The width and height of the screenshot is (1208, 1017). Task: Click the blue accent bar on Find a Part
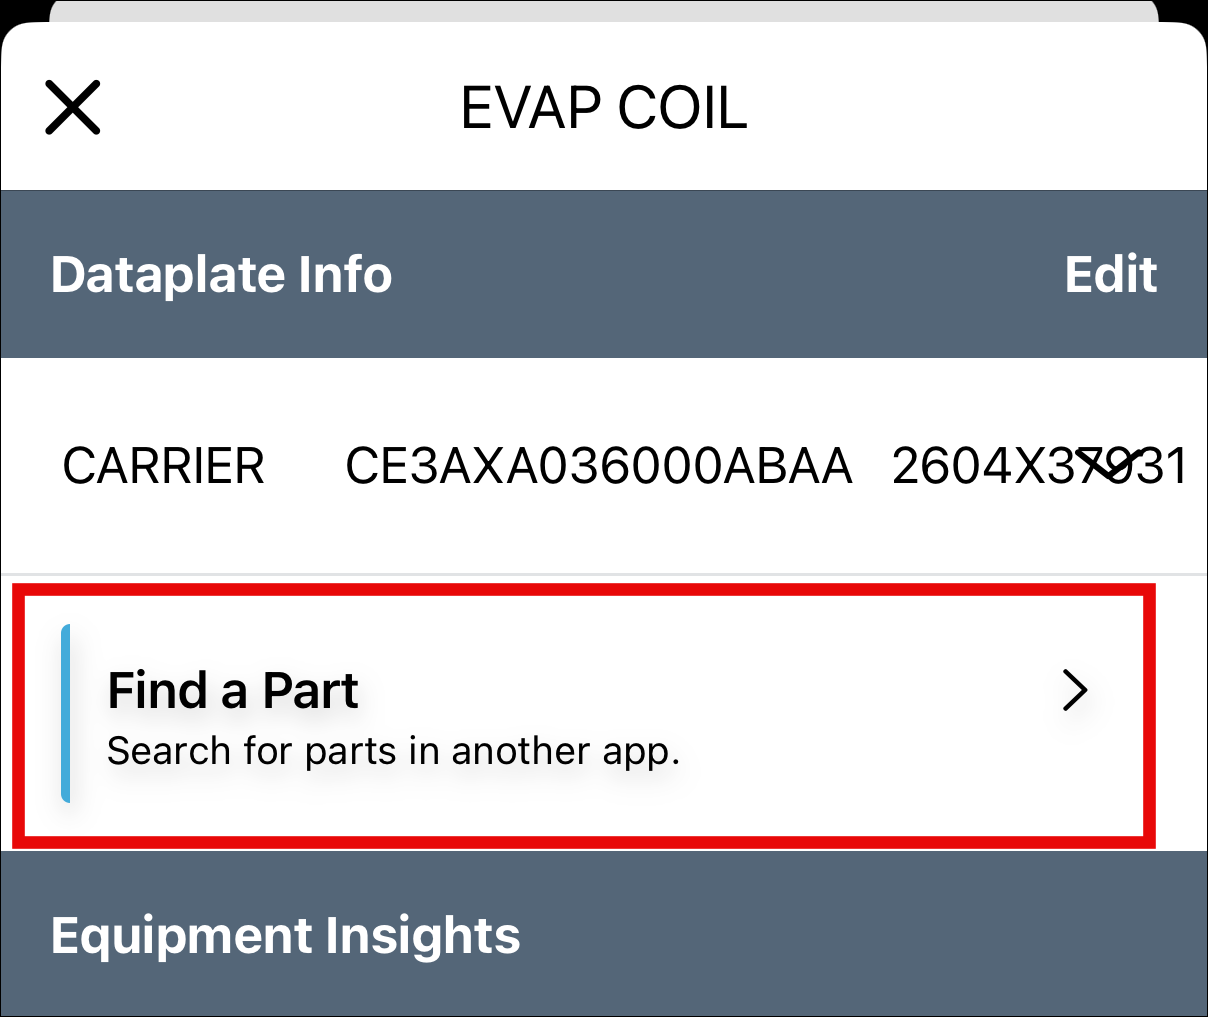(66, 713)
